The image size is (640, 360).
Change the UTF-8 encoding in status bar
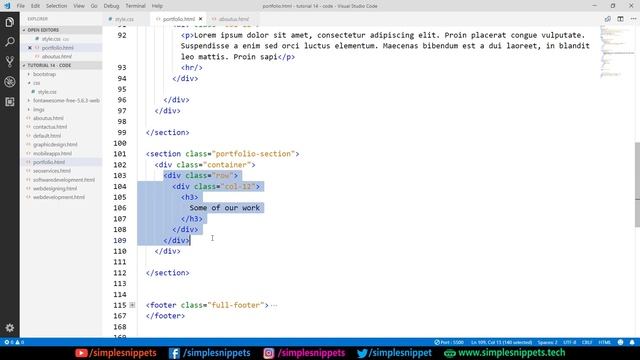tap(569, 342)
